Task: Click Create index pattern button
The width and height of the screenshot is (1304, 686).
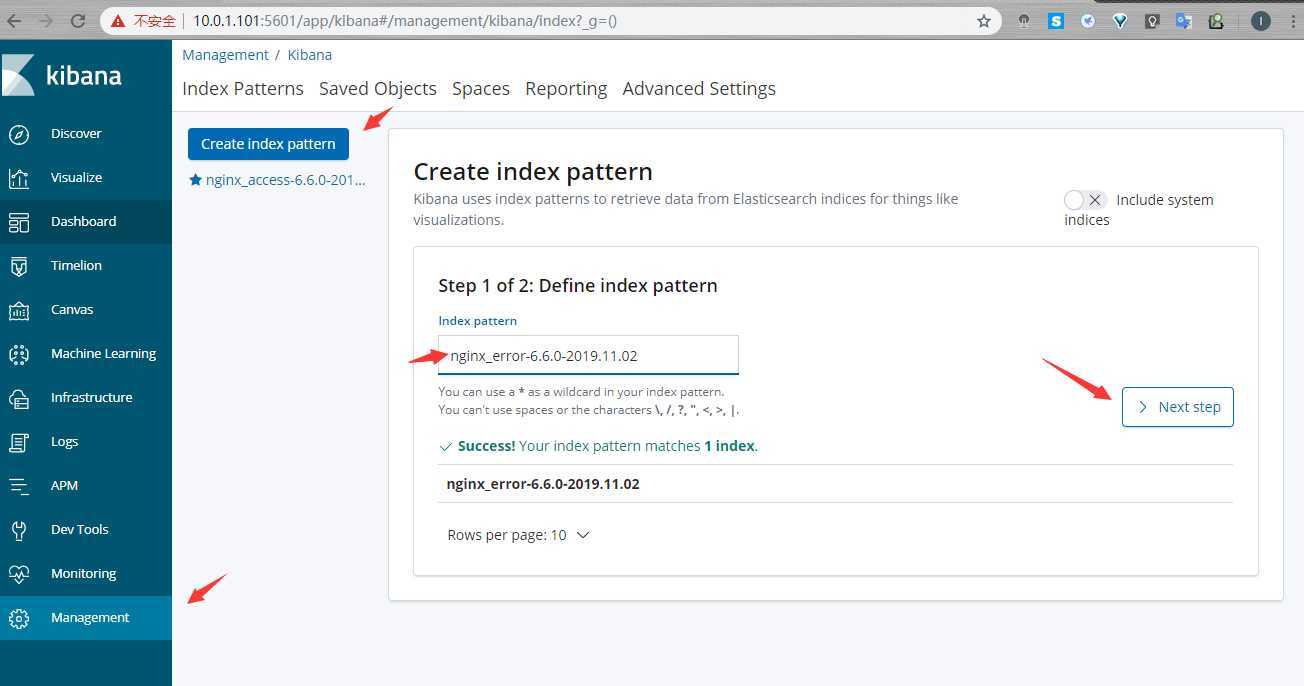Action: tap(268, 144)
